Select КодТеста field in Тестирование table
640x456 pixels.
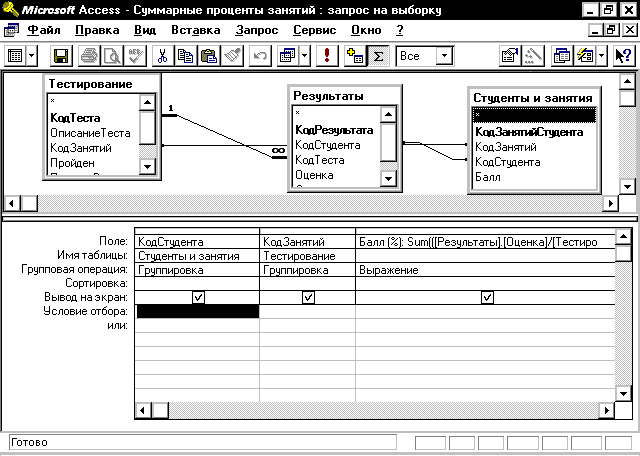pos(76,118)
